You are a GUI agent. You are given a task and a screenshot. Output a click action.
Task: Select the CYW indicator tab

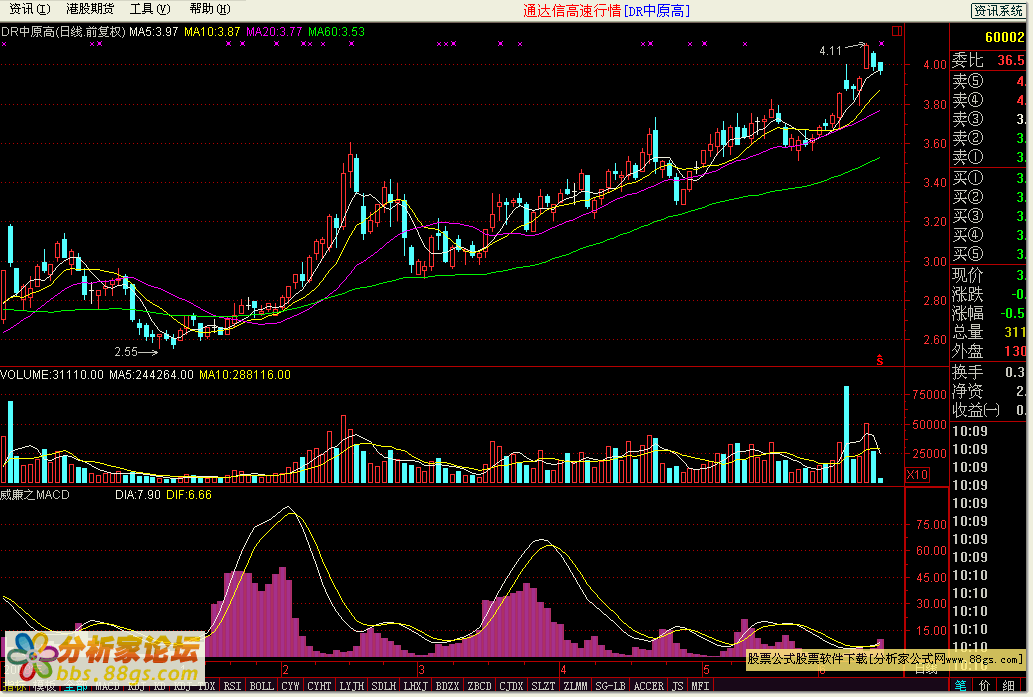[x=291, y=686]
